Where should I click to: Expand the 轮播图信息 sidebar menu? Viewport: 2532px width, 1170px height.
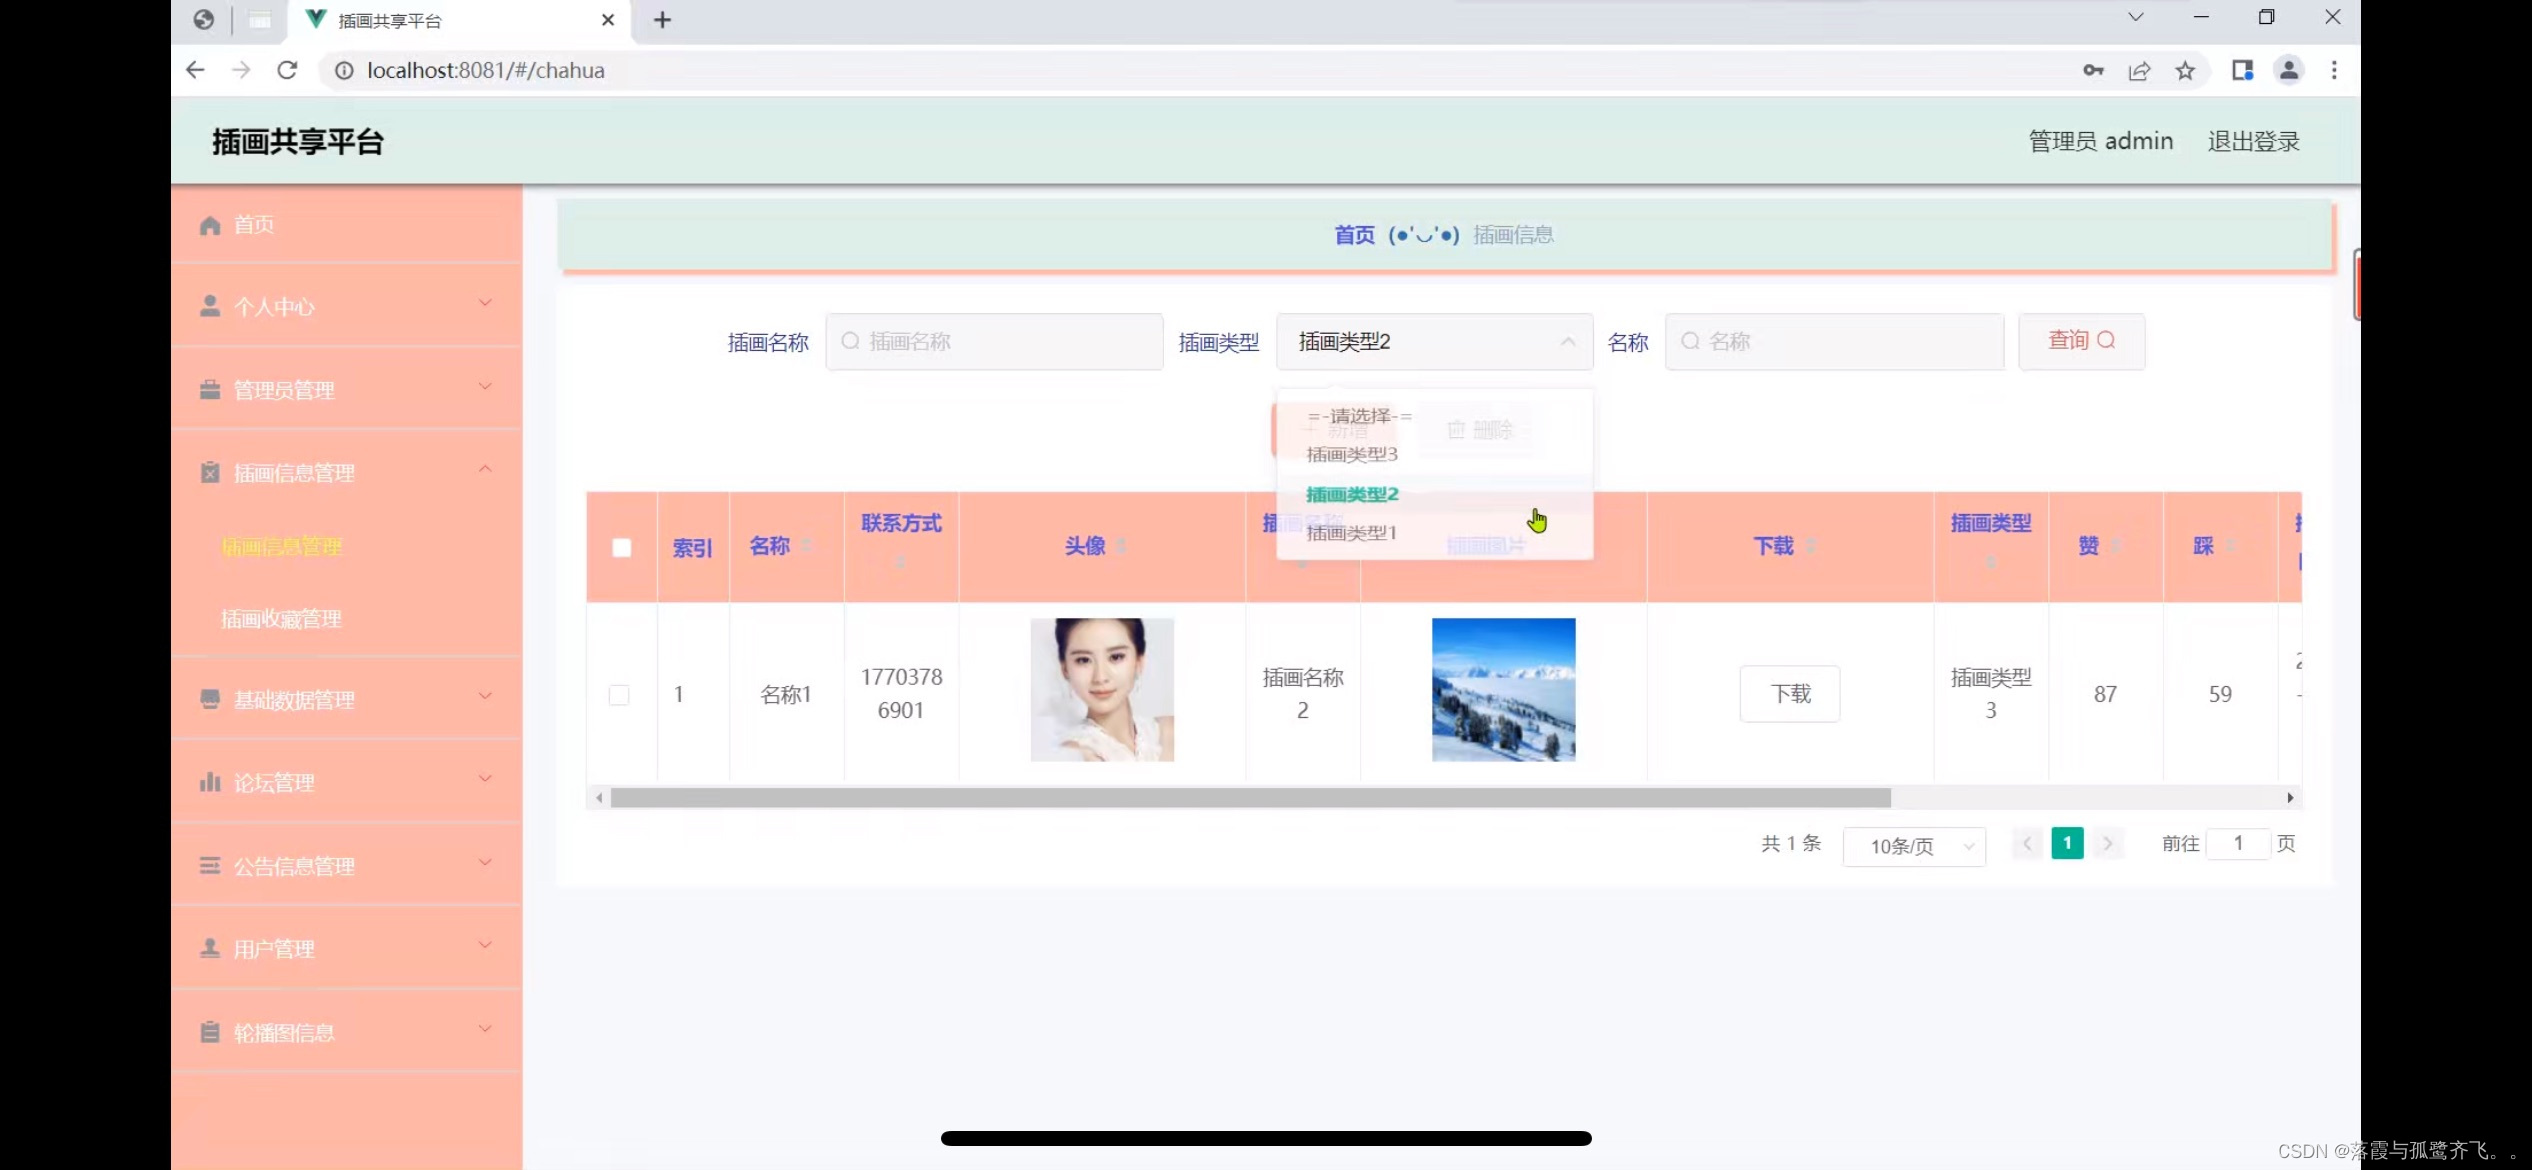(346, 1032)
